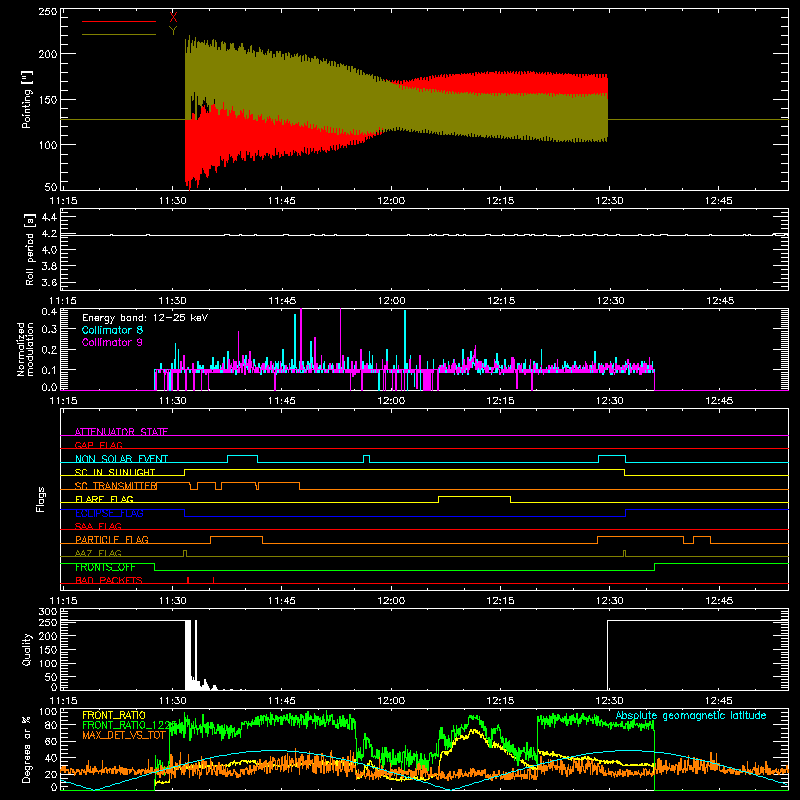Click the 300 tick on Quality axis
This screenshot has width=800, height=800.
click(47, 612)
